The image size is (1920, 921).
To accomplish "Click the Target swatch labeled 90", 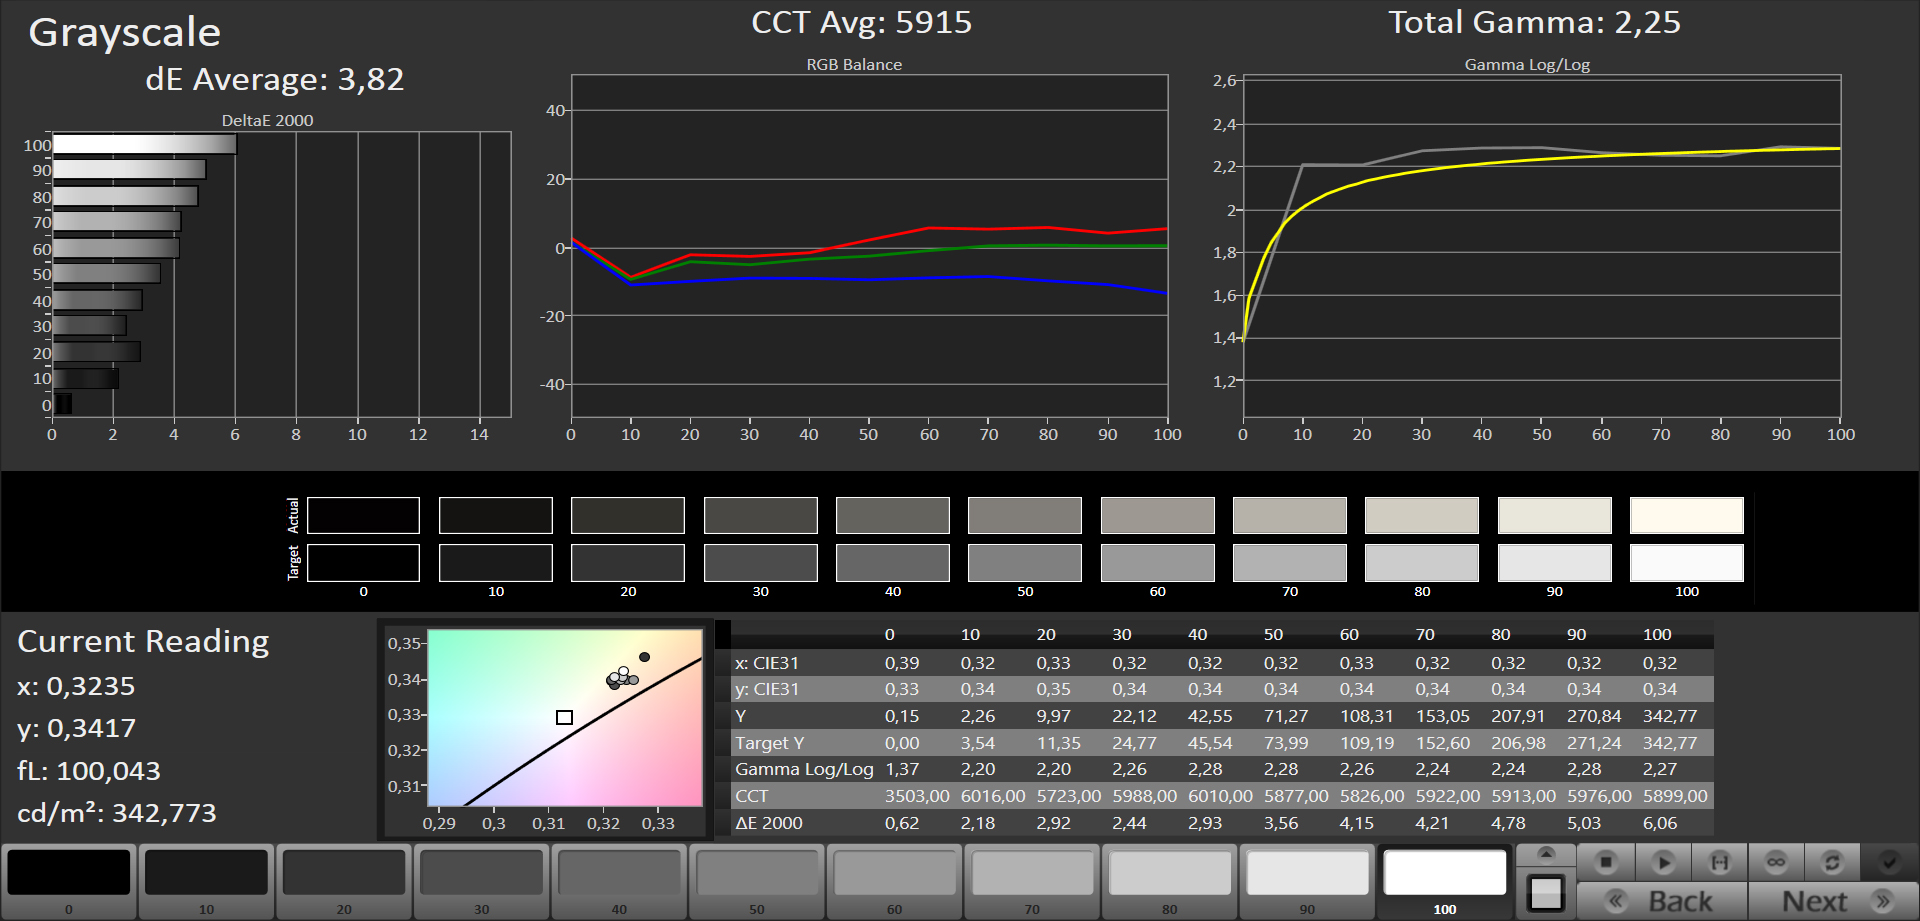I will 1555,562.
